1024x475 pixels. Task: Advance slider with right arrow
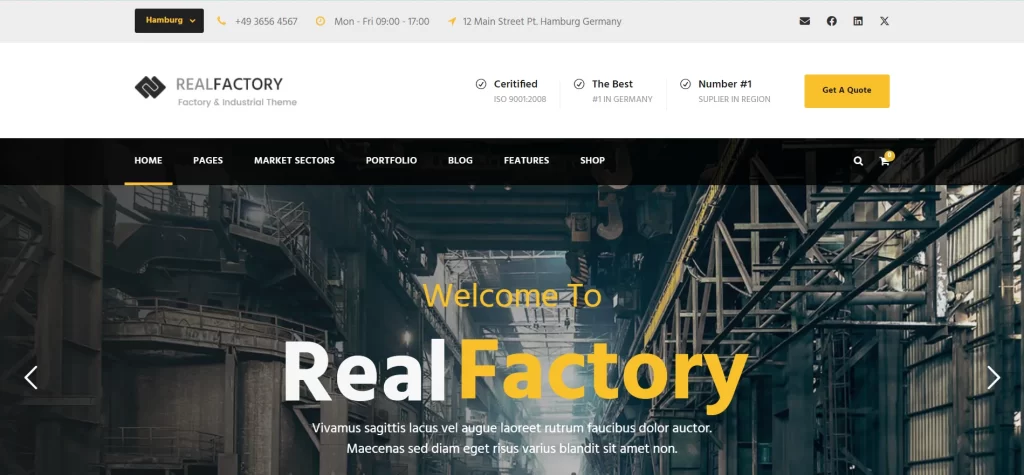click(x=993, y=377)
